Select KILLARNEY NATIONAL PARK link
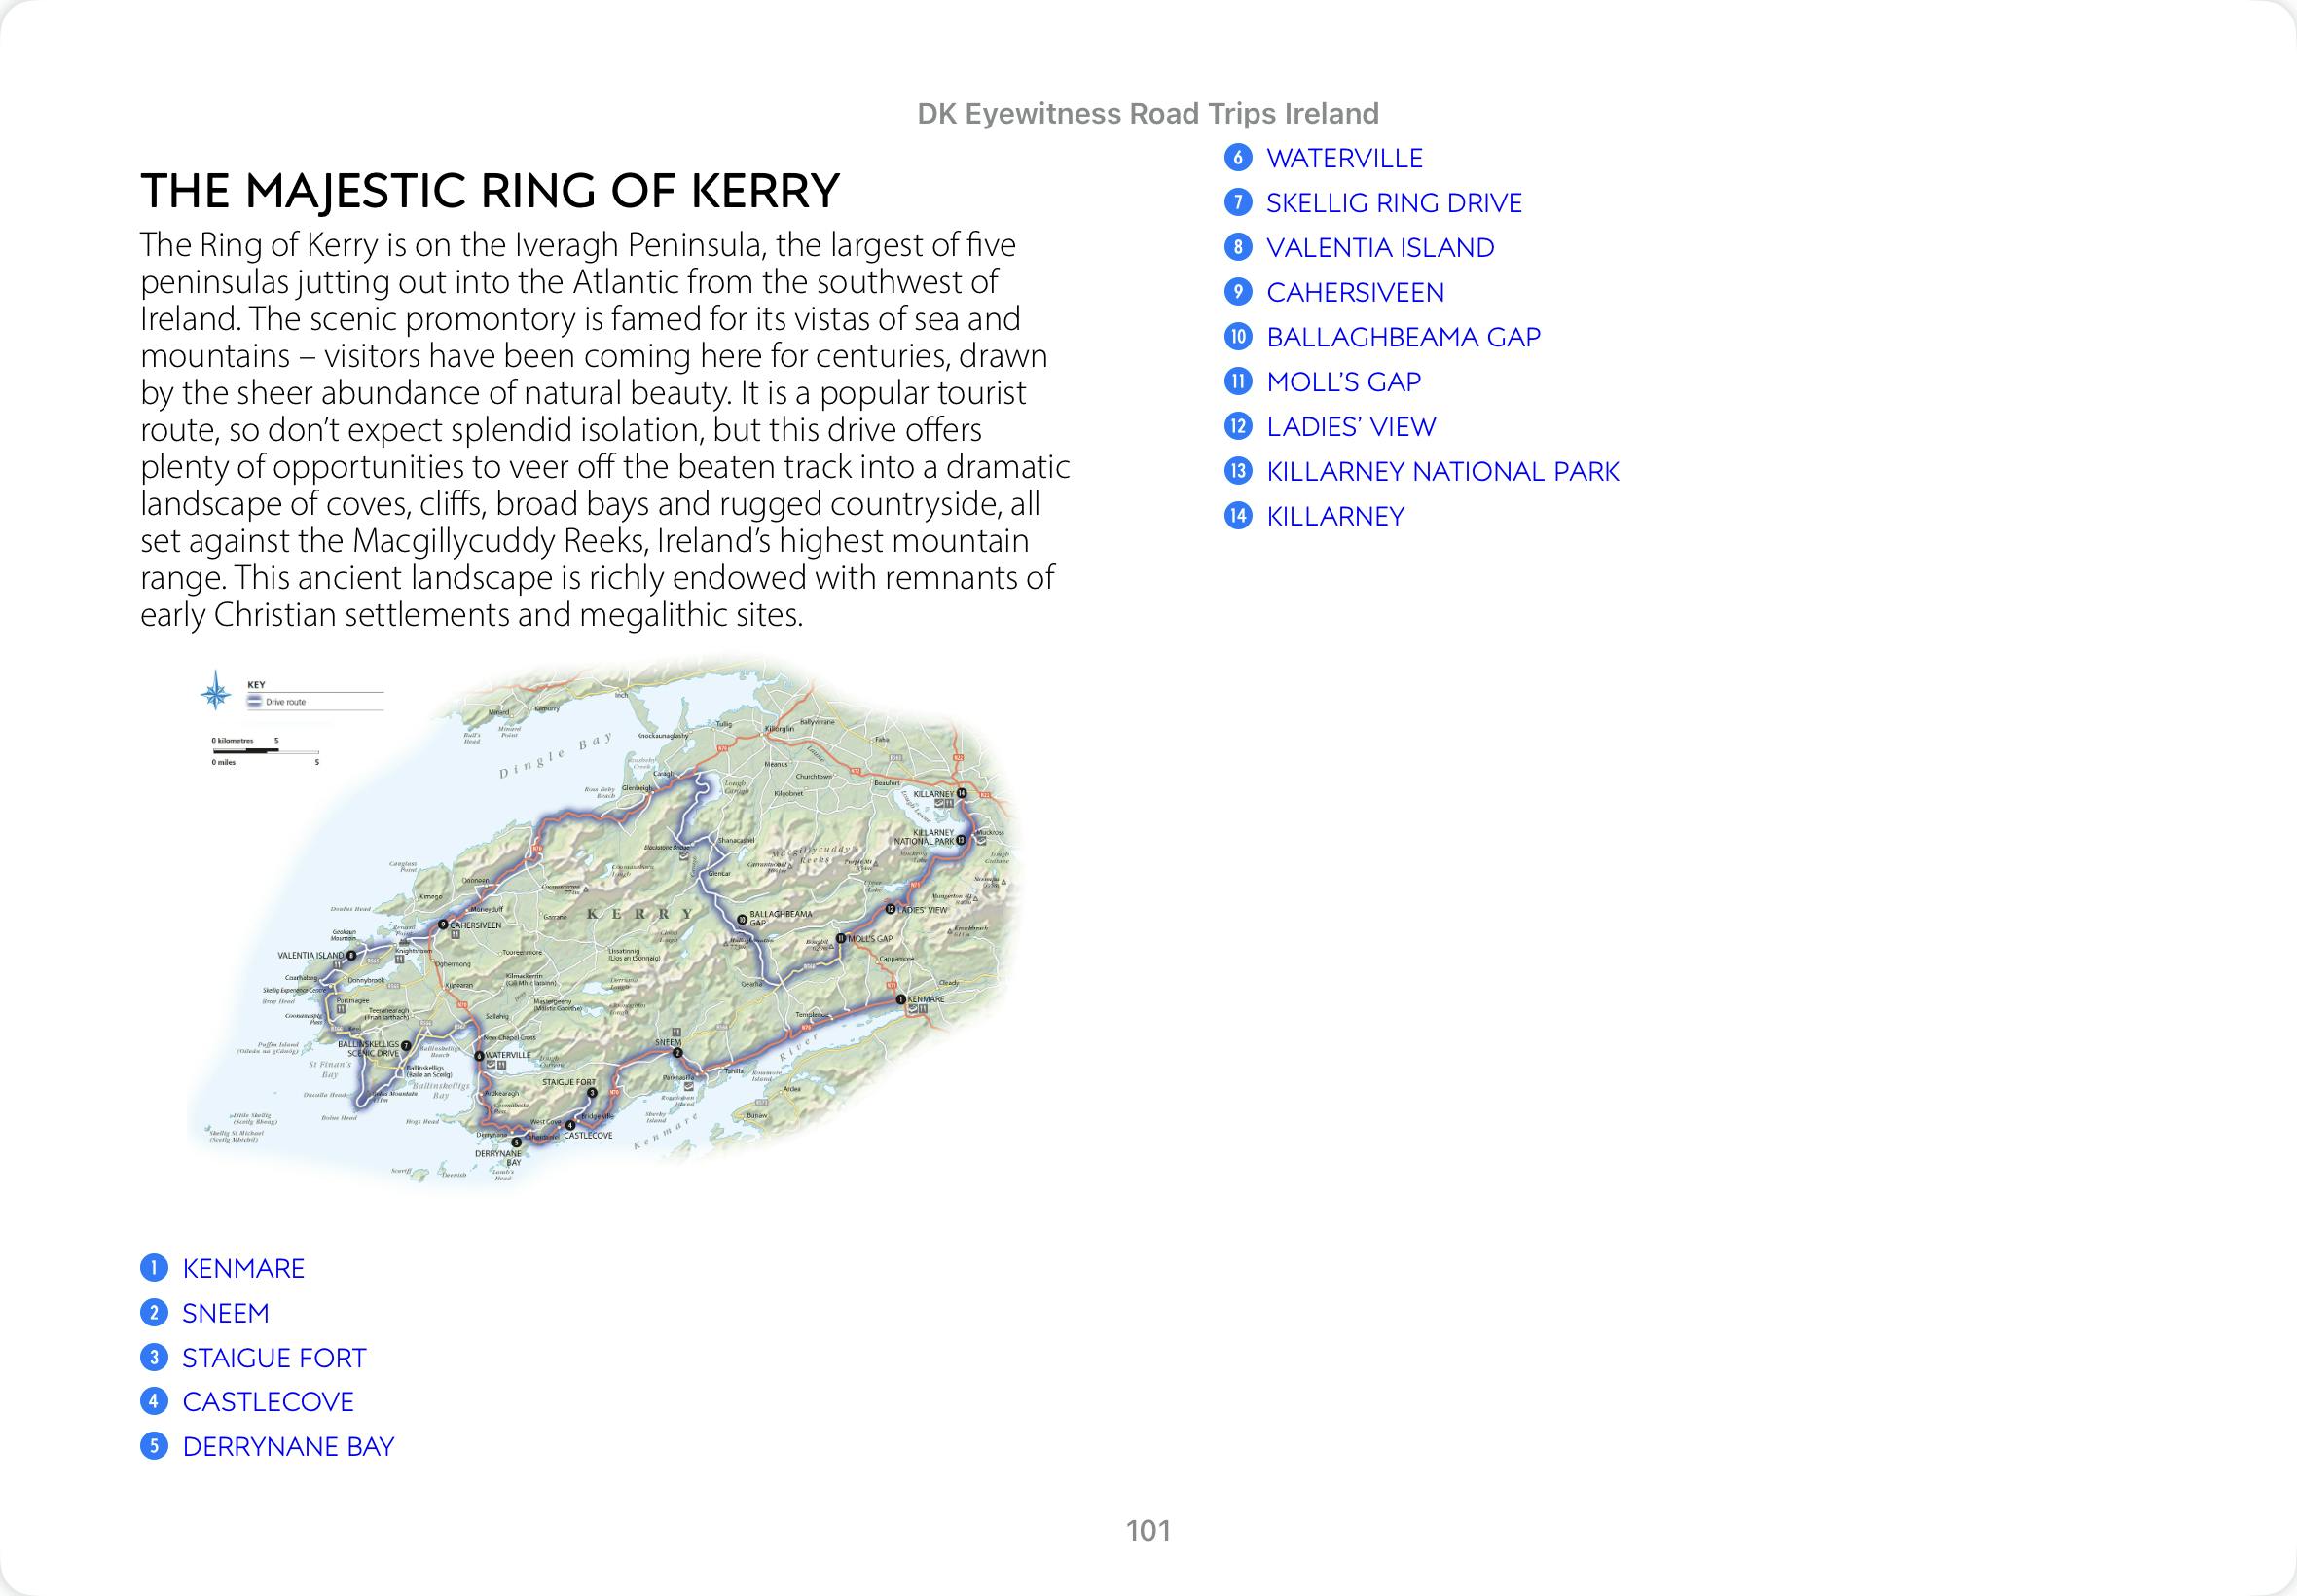2297x1596 pixels. (1442, 472)
